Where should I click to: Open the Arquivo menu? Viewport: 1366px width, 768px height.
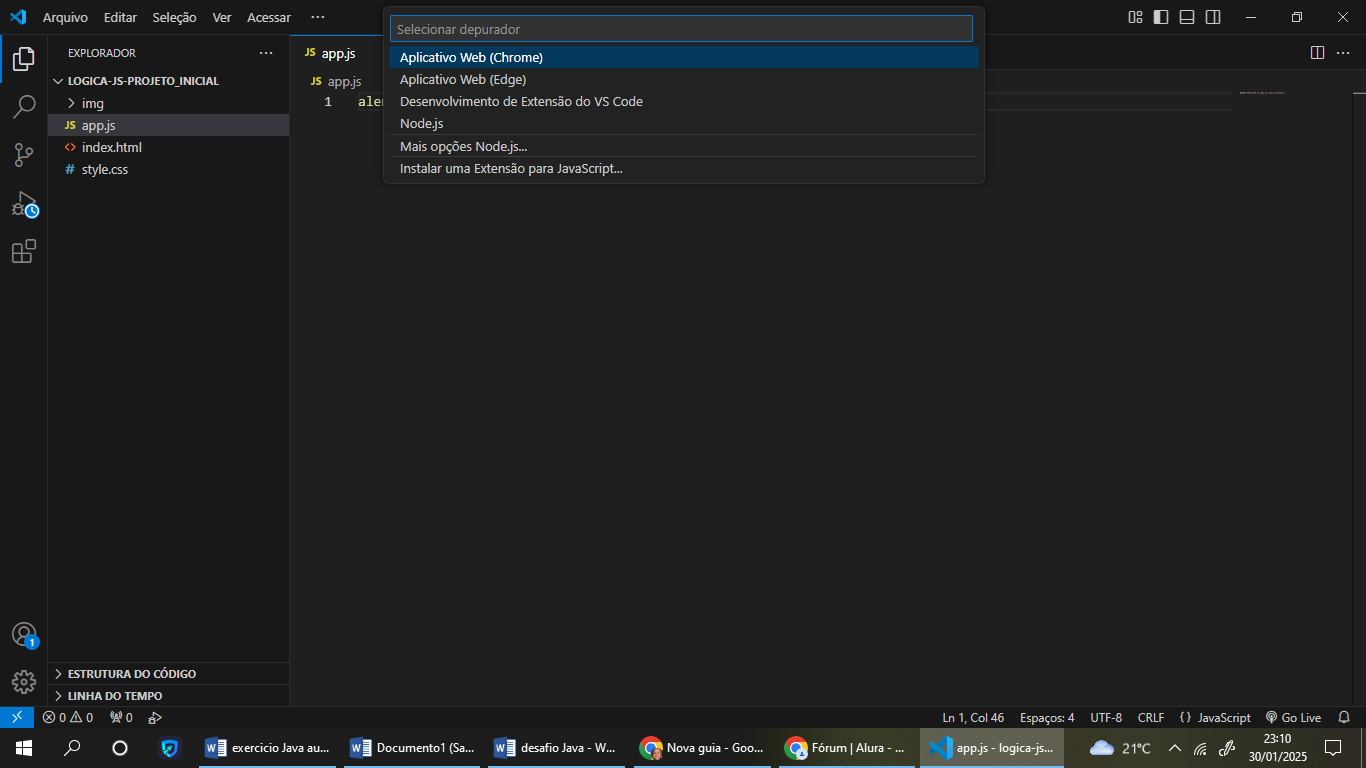pyautogui.click(x=65, y=17)
